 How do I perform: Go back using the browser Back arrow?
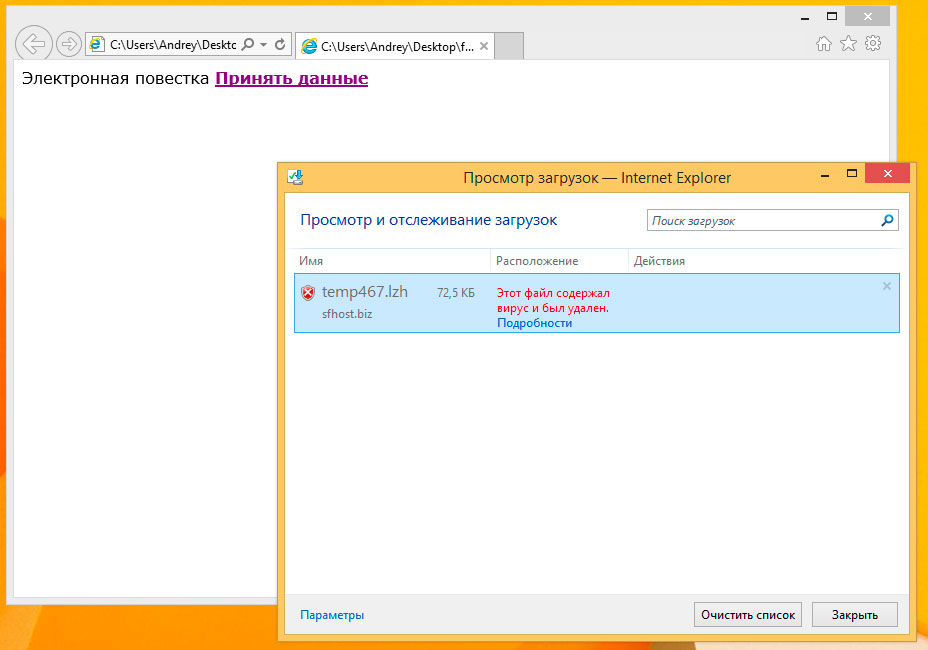click(34, 43)
